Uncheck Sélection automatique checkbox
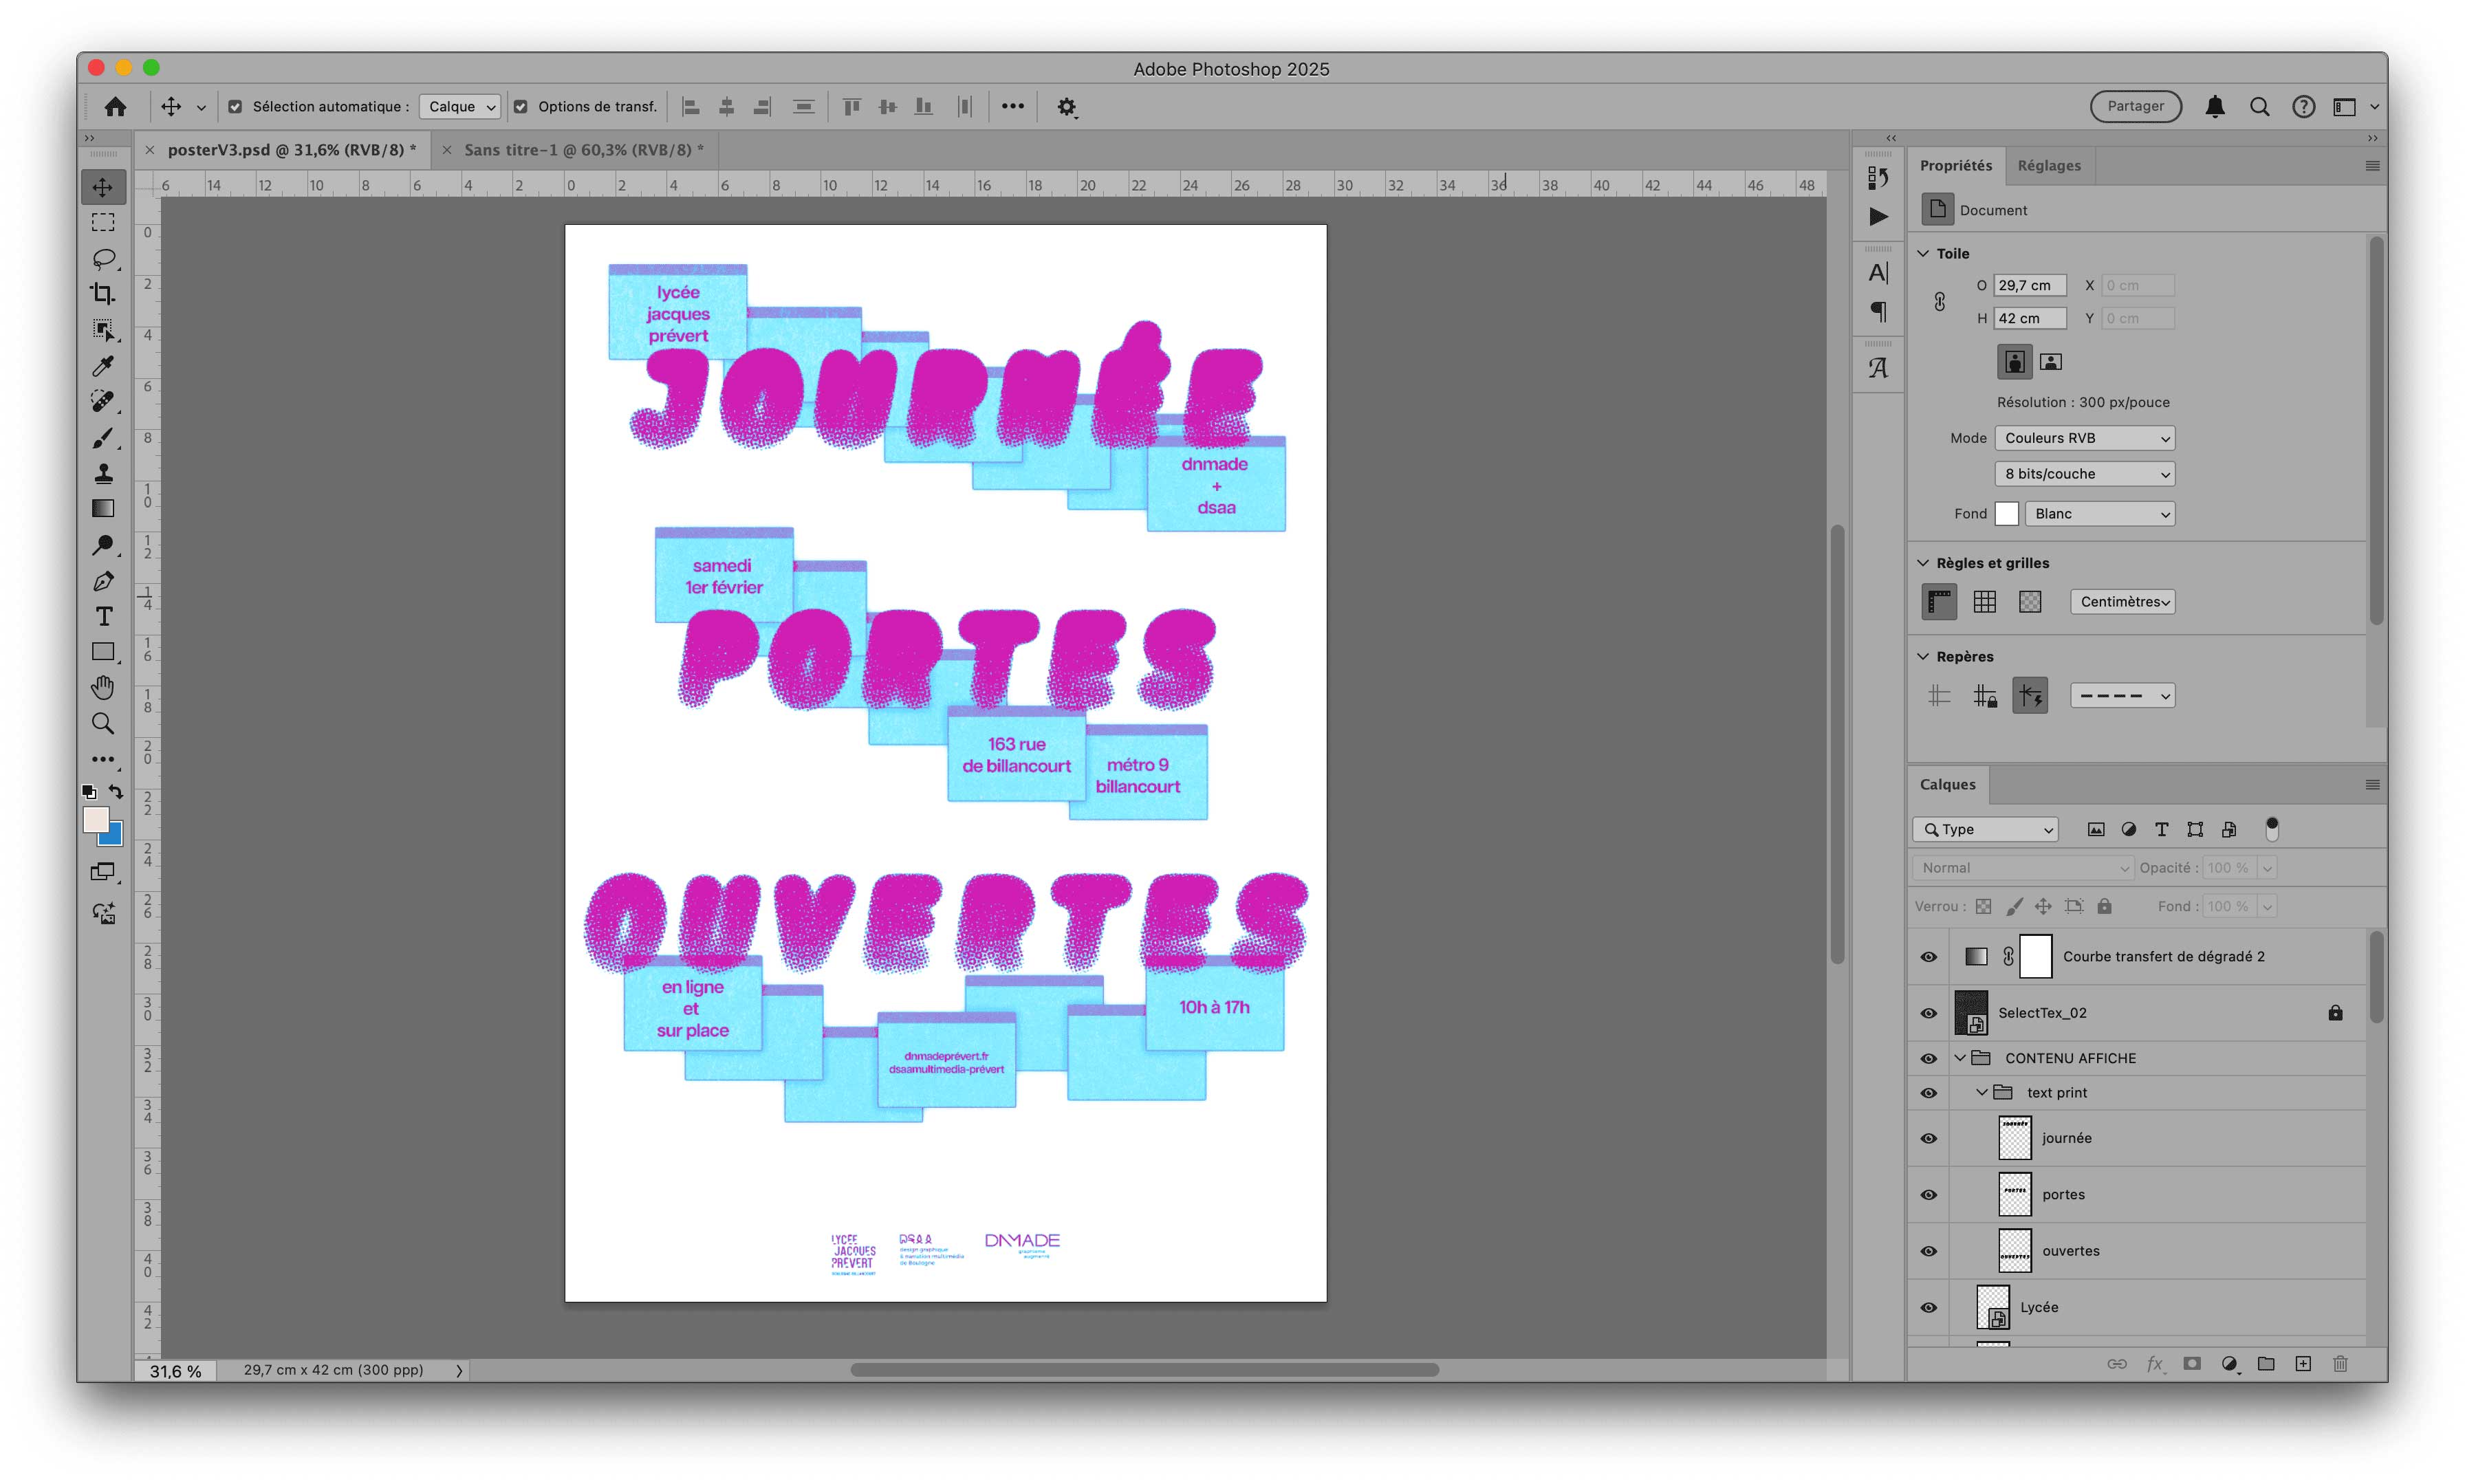2465x1484 pixels. [x=235, y=107]
